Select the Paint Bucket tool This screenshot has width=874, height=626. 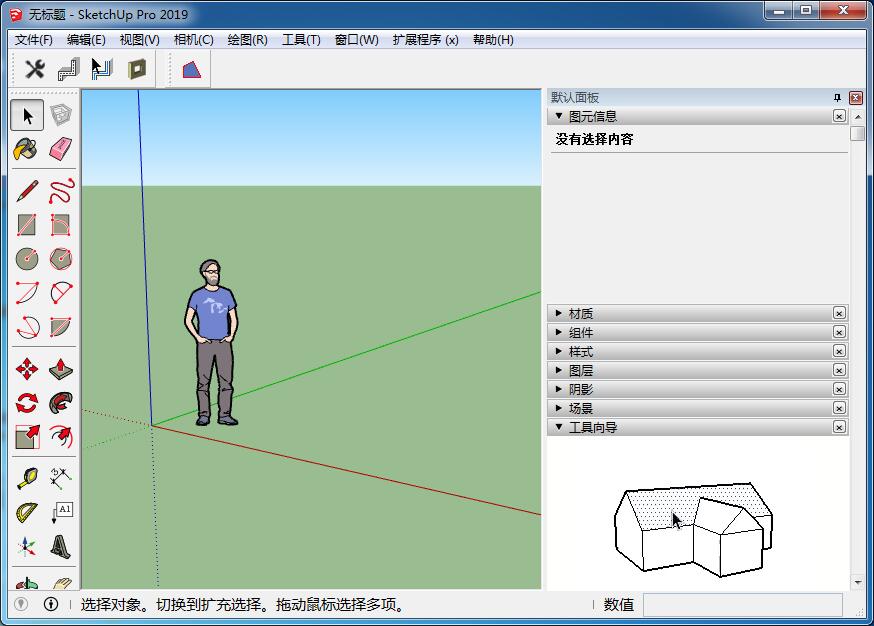(26, 149)
